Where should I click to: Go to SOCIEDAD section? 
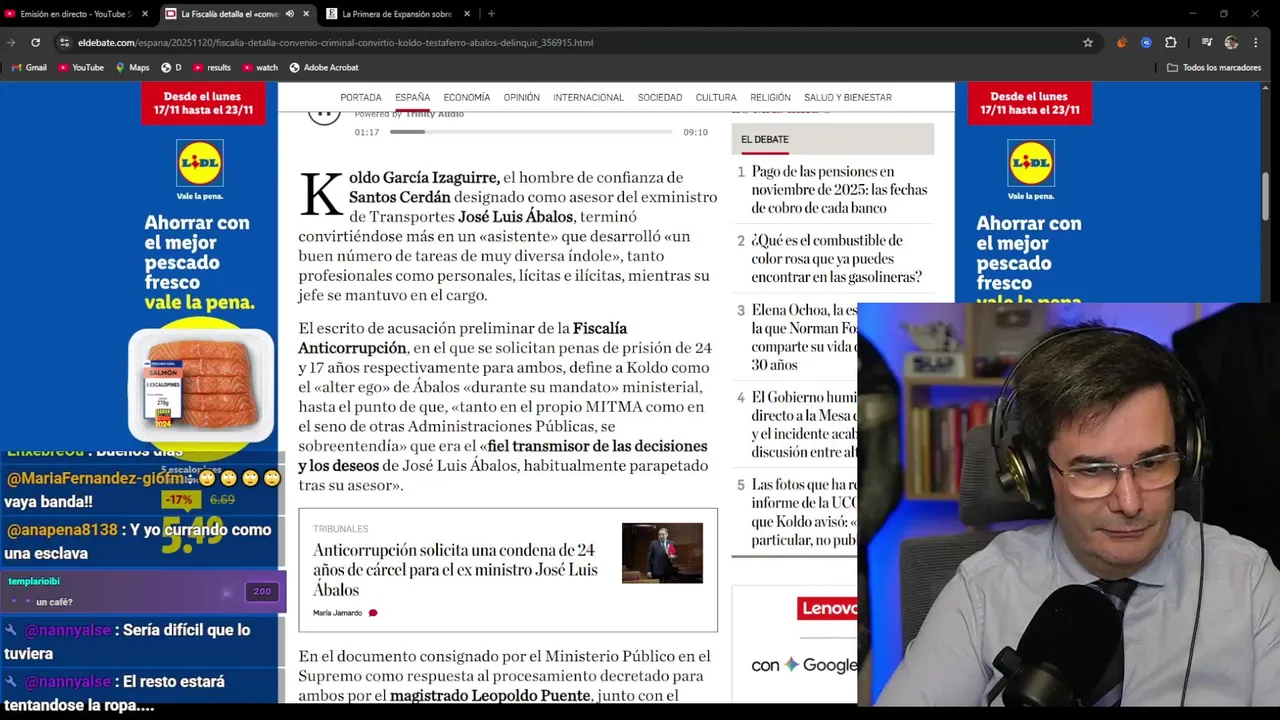660,98
